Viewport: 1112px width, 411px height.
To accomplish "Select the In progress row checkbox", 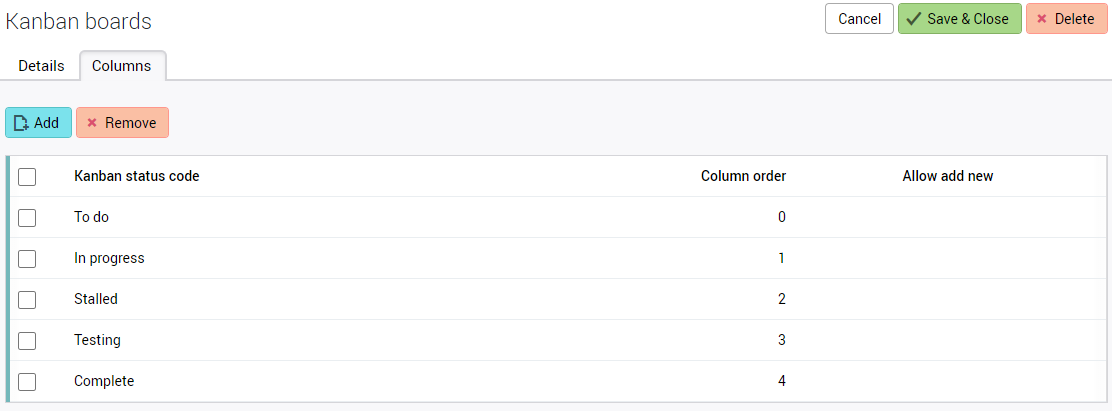I will [x=27, y=259].
